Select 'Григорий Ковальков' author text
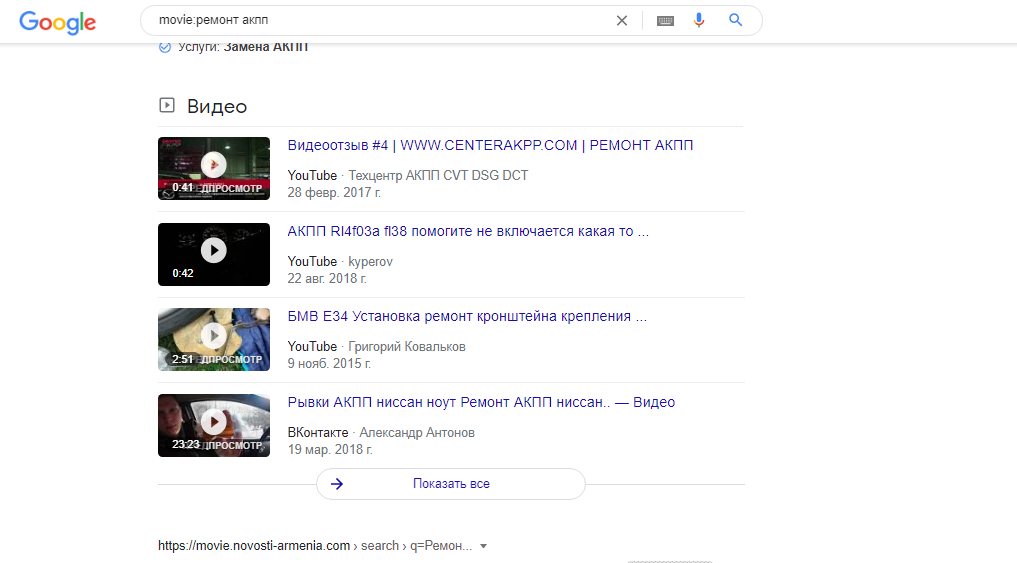1017x563 pixels. (x=407, y=347)
